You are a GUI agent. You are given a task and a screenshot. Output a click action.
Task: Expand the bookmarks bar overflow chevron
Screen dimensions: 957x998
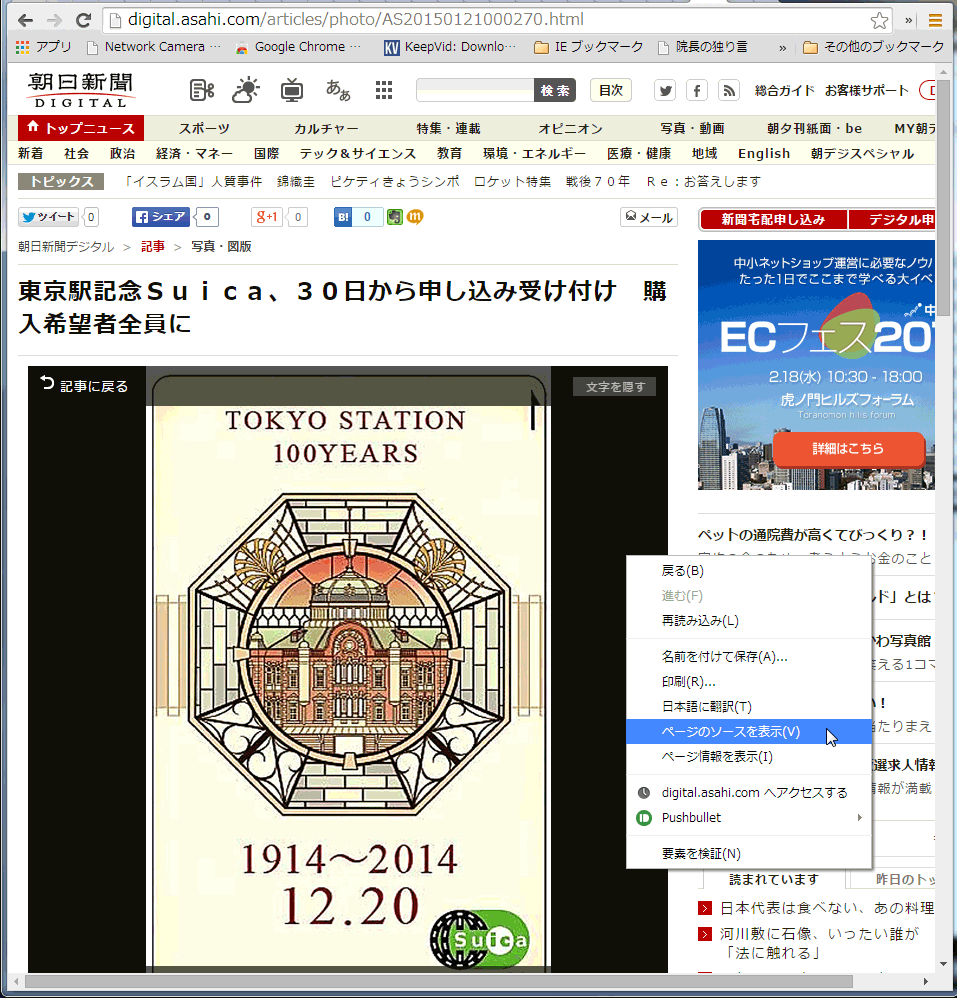782,47
